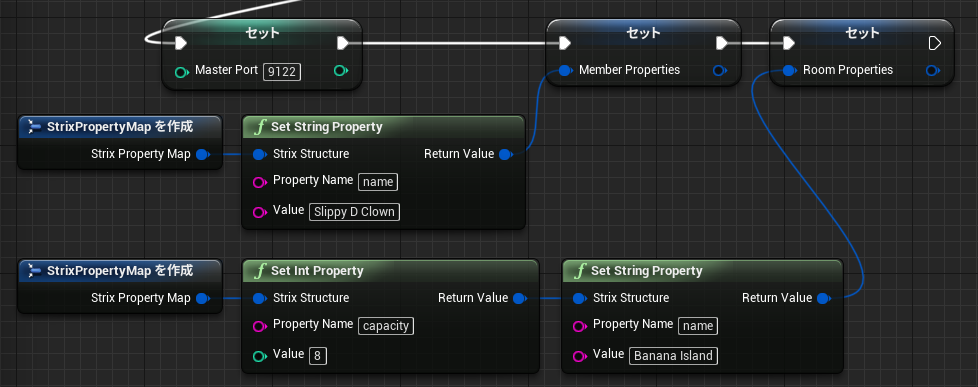Image resolution: width=978 pixels, height=387 pixels.
Task: Click exec output pin of Master Port Set node
Action: point(343,43)
